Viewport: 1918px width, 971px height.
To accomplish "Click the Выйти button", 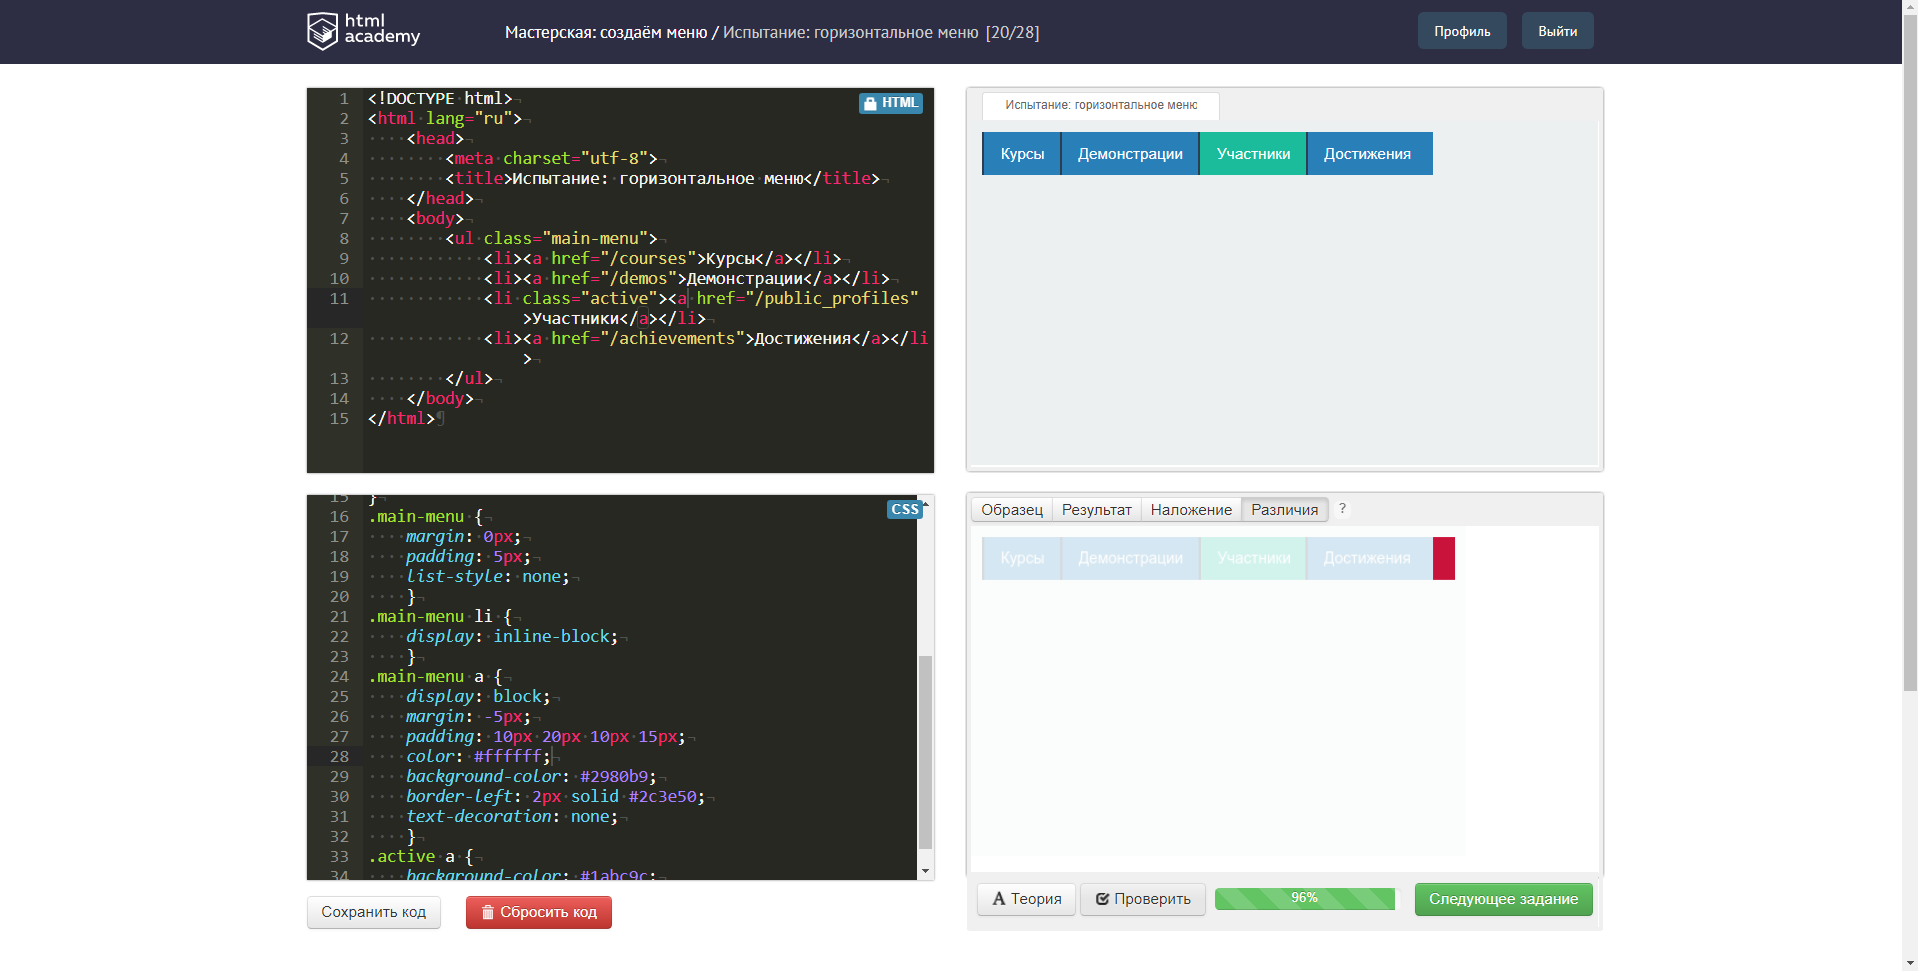I will tap(1557, 31).
